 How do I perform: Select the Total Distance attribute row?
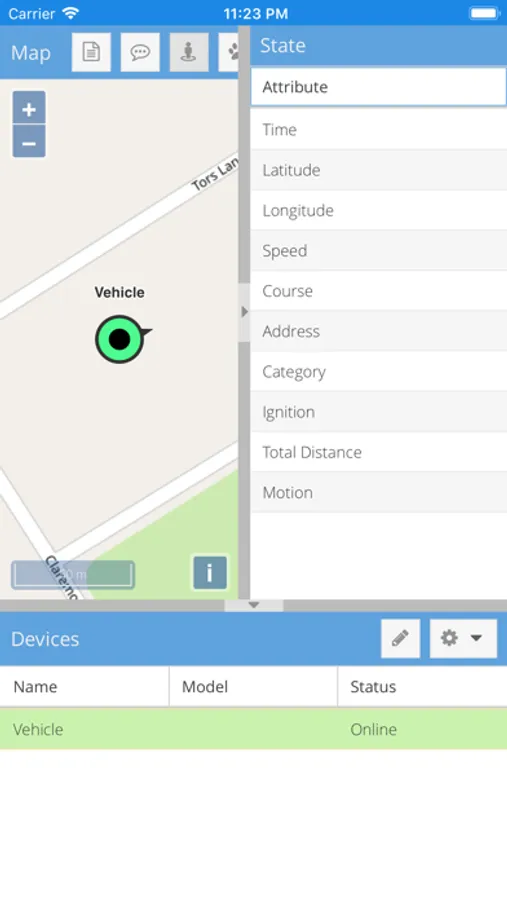click(378, 452)
